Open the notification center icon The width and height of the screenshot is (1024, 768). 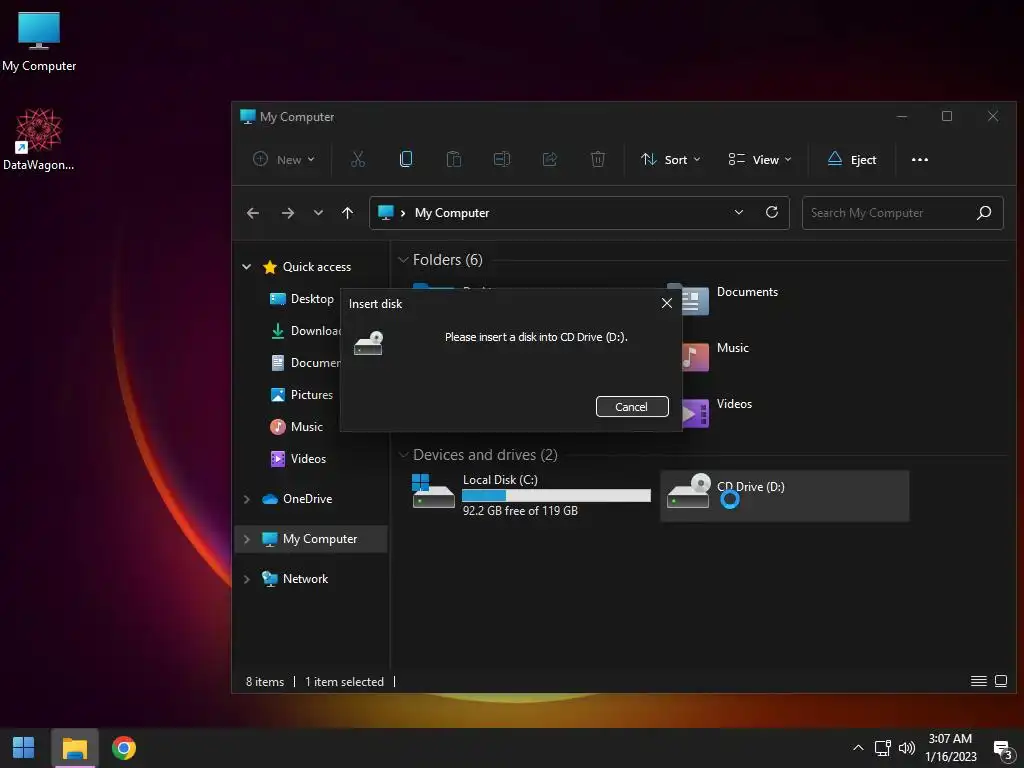[1002, 750]
